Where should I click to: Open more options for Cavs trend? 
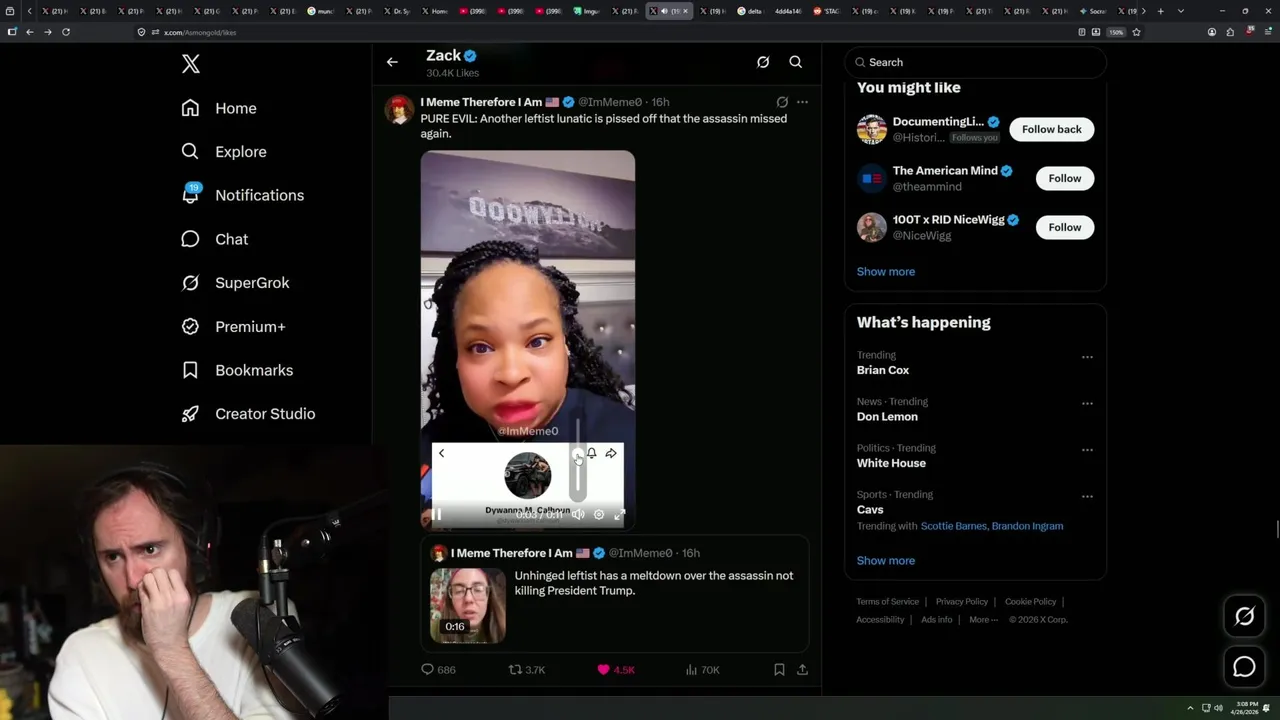pos(1087,497)
